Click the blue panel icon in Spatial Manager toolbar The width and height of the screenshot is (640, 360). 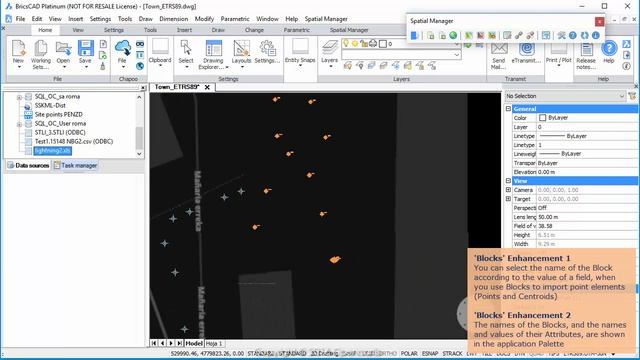414,36
